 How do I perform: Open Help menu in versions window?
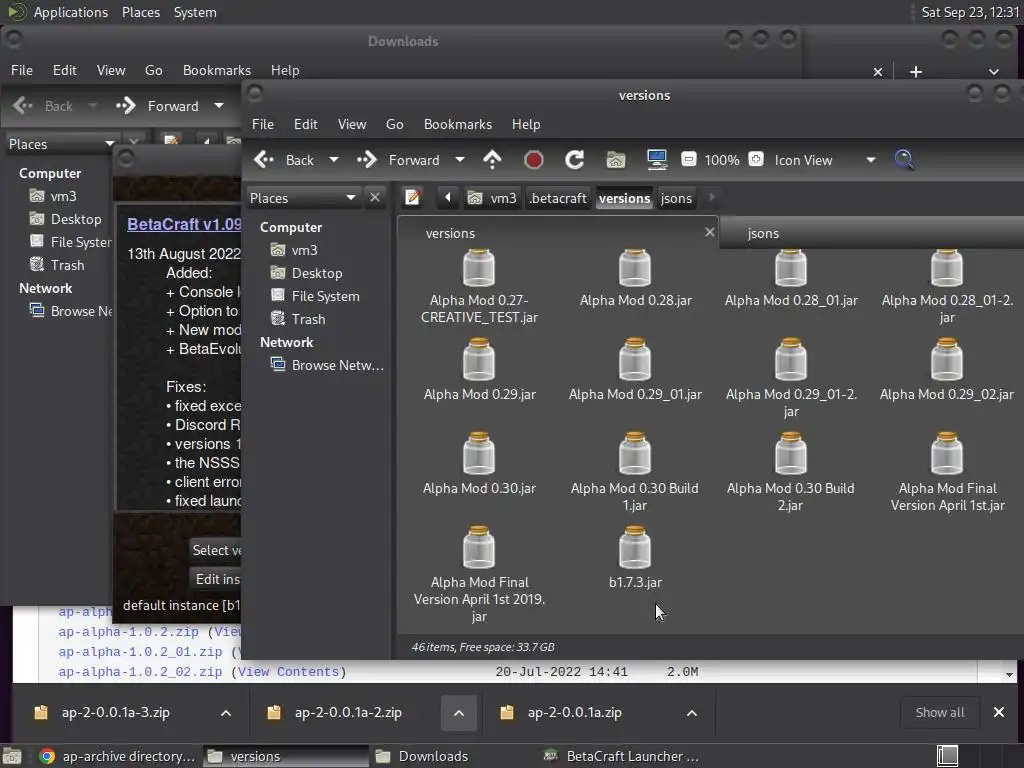[526, 124]
